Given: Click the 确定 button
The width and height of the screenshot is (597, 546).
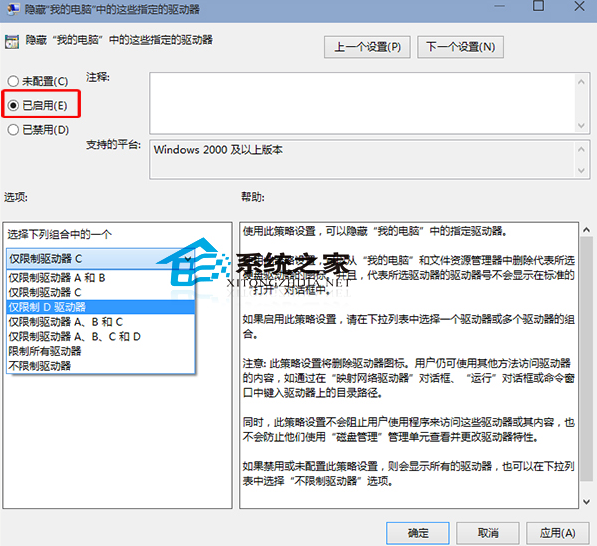Looking at the screenshot, I should coord(418,533).
